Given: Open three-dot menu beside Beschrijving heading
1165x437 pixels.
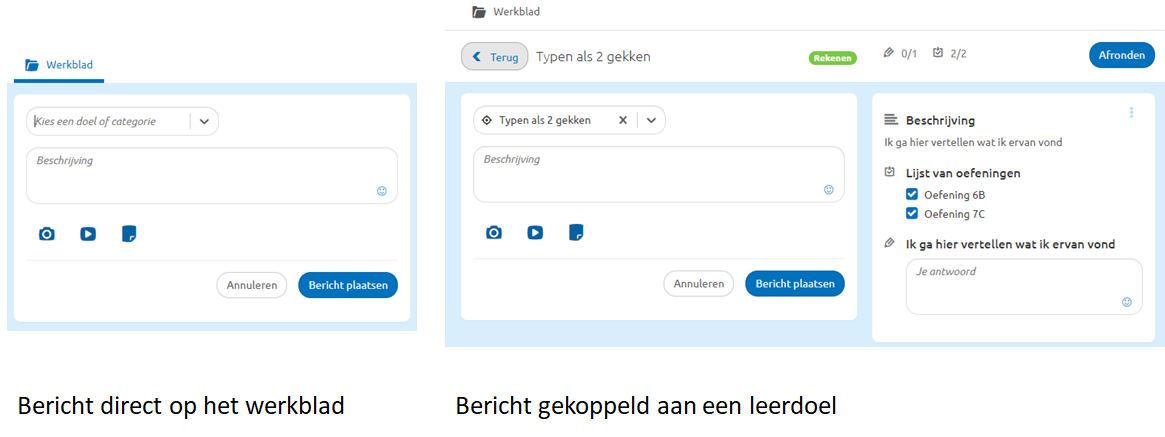Looking at the screenshot, I should (x=1131, y=113).
